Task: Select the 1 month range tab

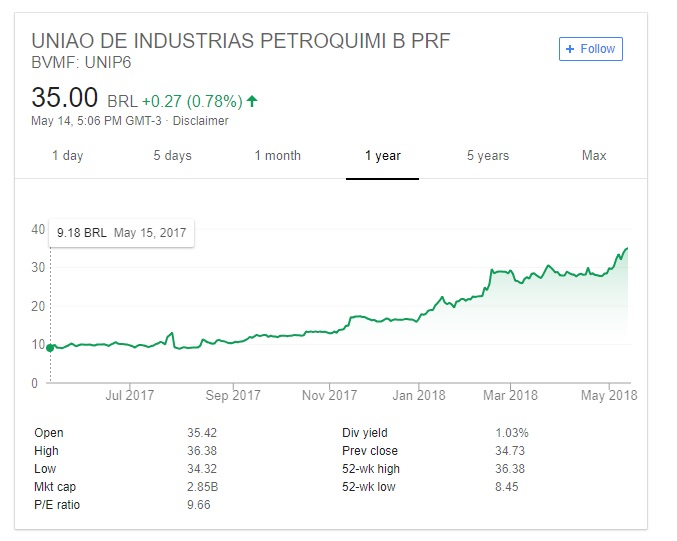Action: pos(278,155)
